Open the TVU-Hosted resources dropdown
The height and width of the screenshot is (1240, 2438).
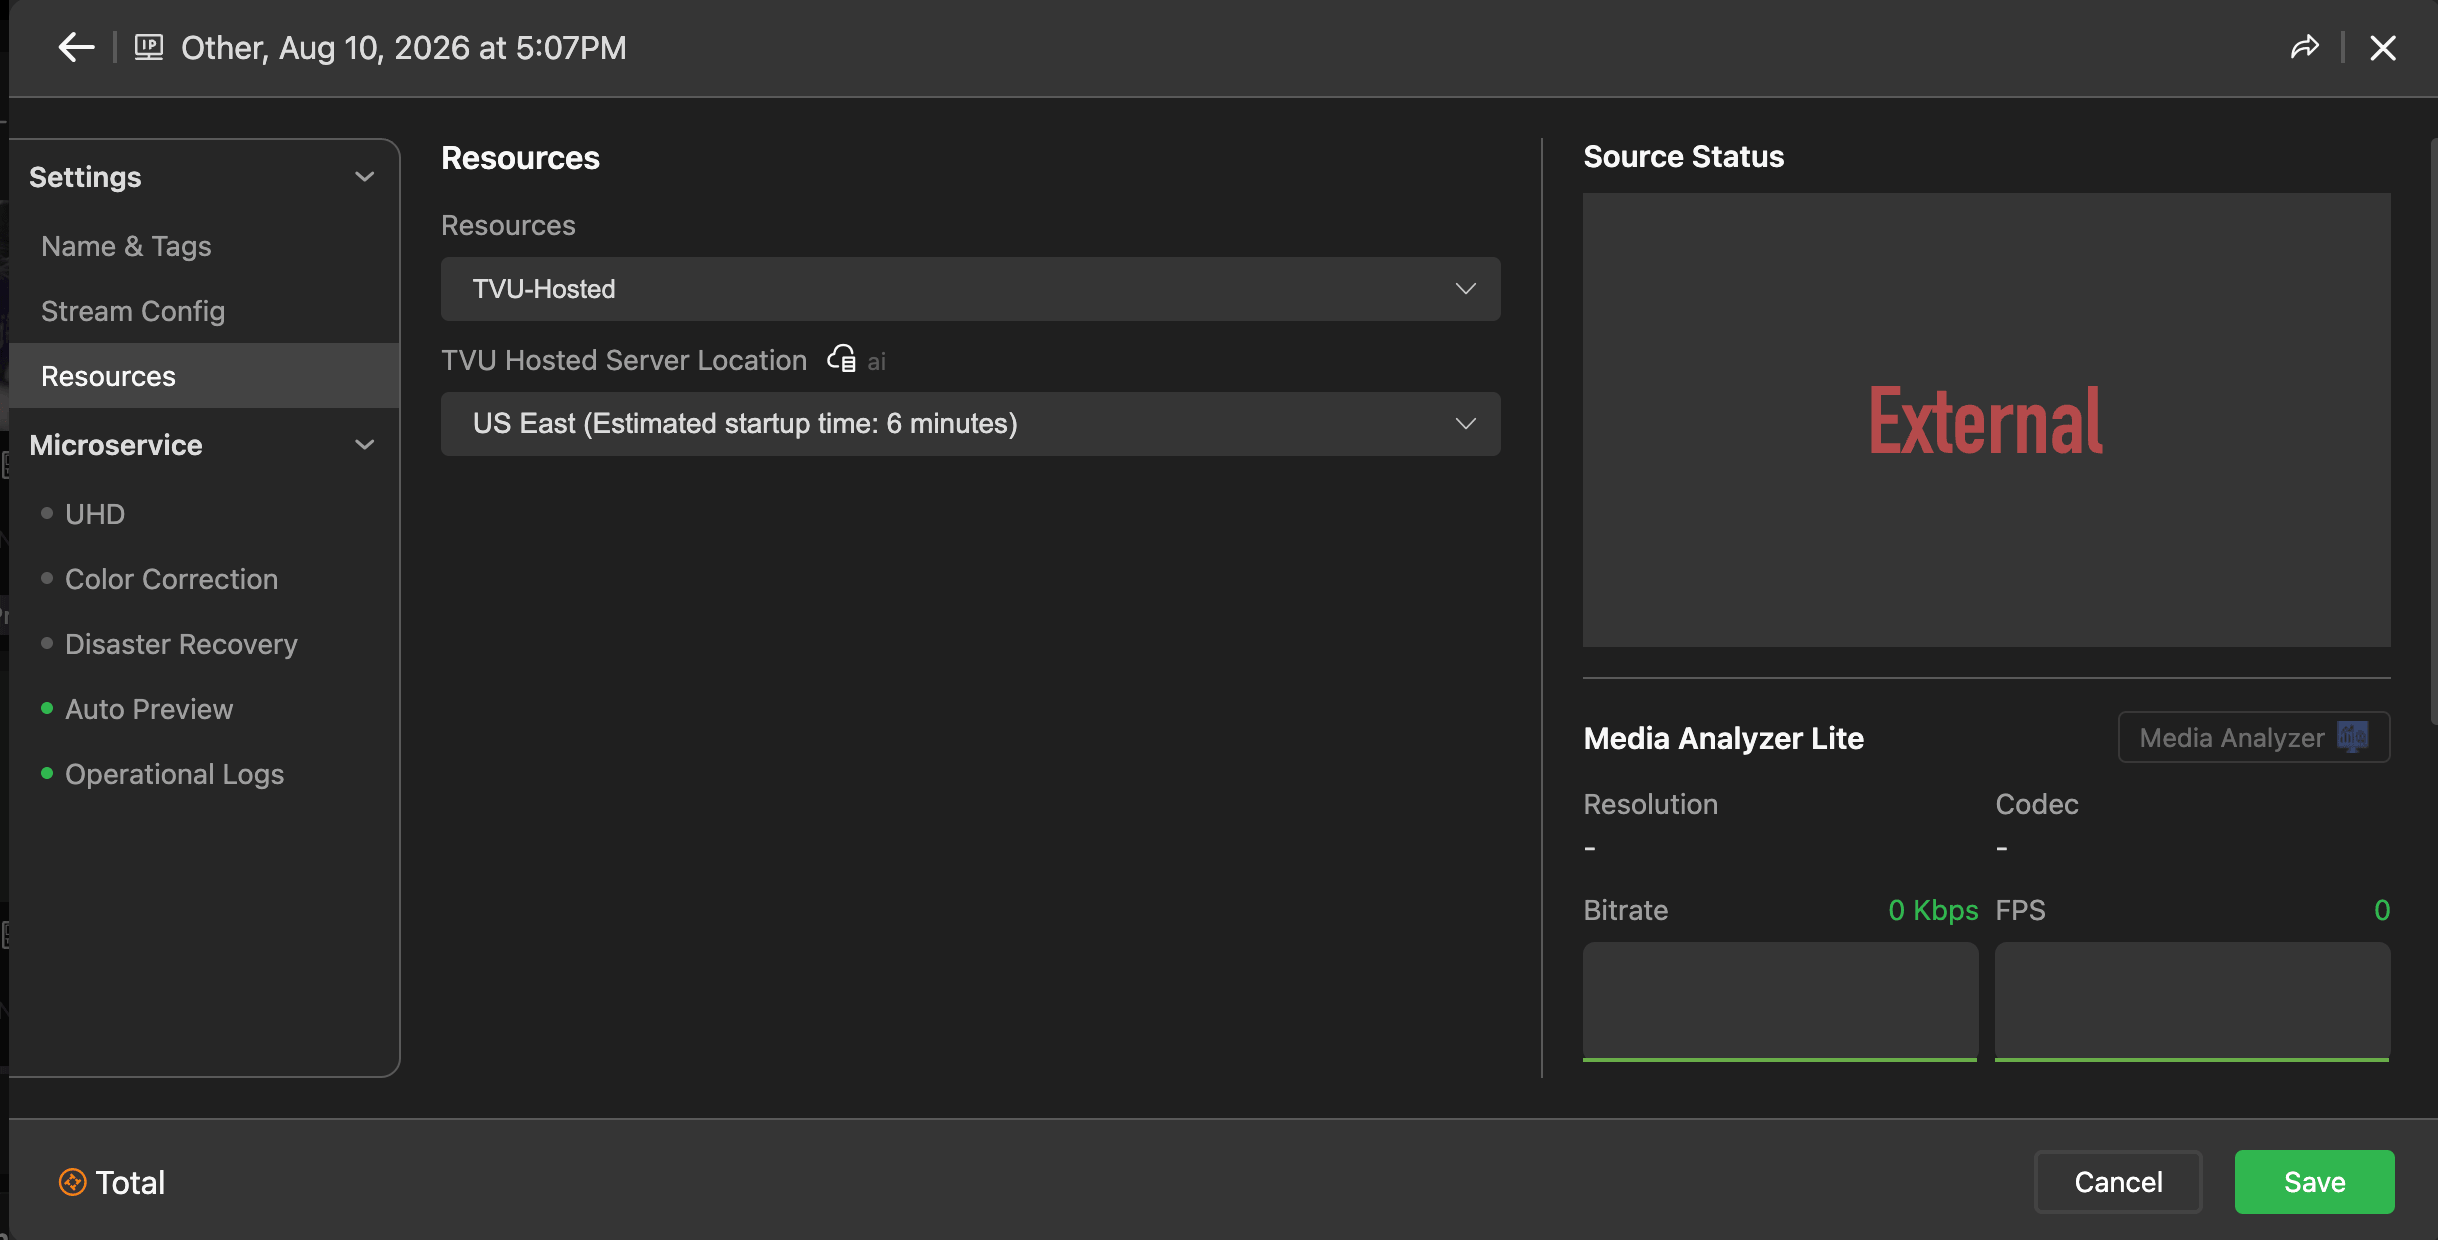coord(970,289)
